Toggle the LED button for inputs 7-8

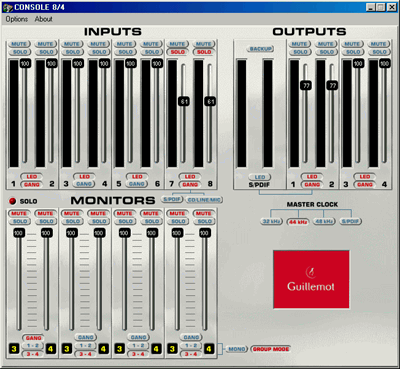[x=190, y=176]
